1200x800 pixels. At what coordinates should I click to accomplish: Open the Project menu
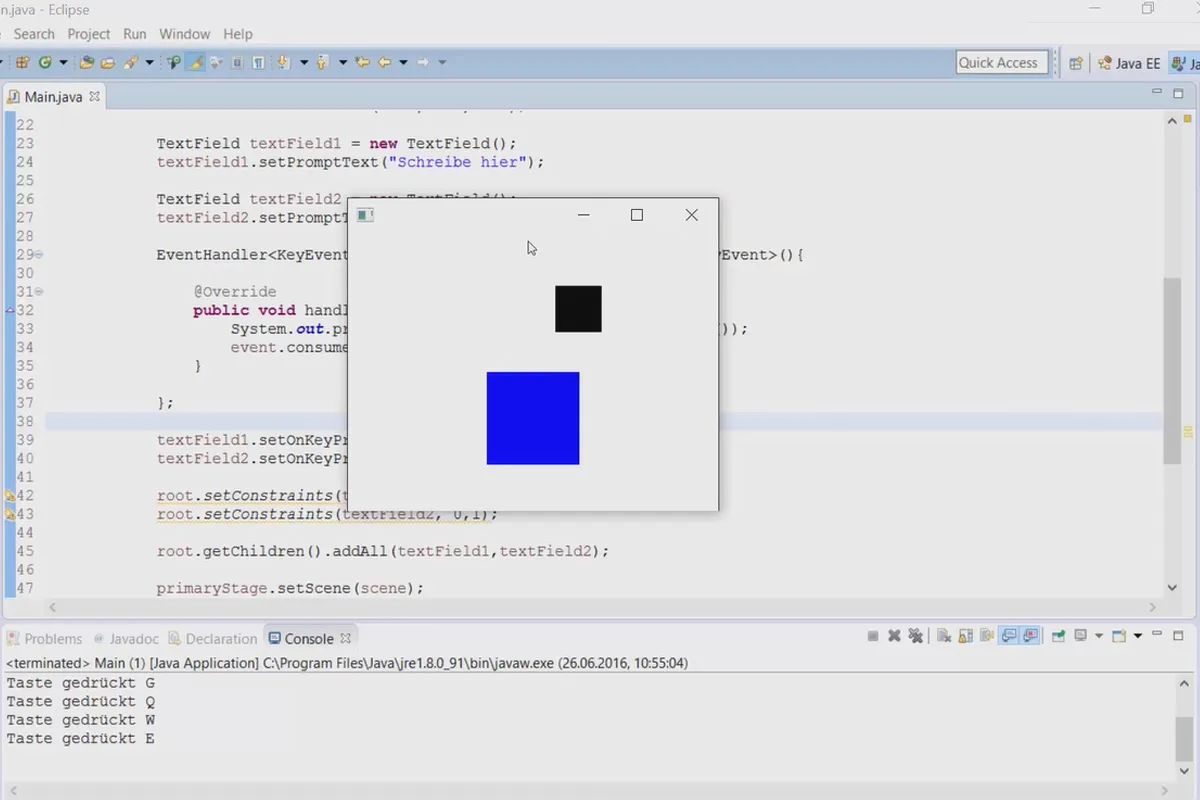(89, 34)
